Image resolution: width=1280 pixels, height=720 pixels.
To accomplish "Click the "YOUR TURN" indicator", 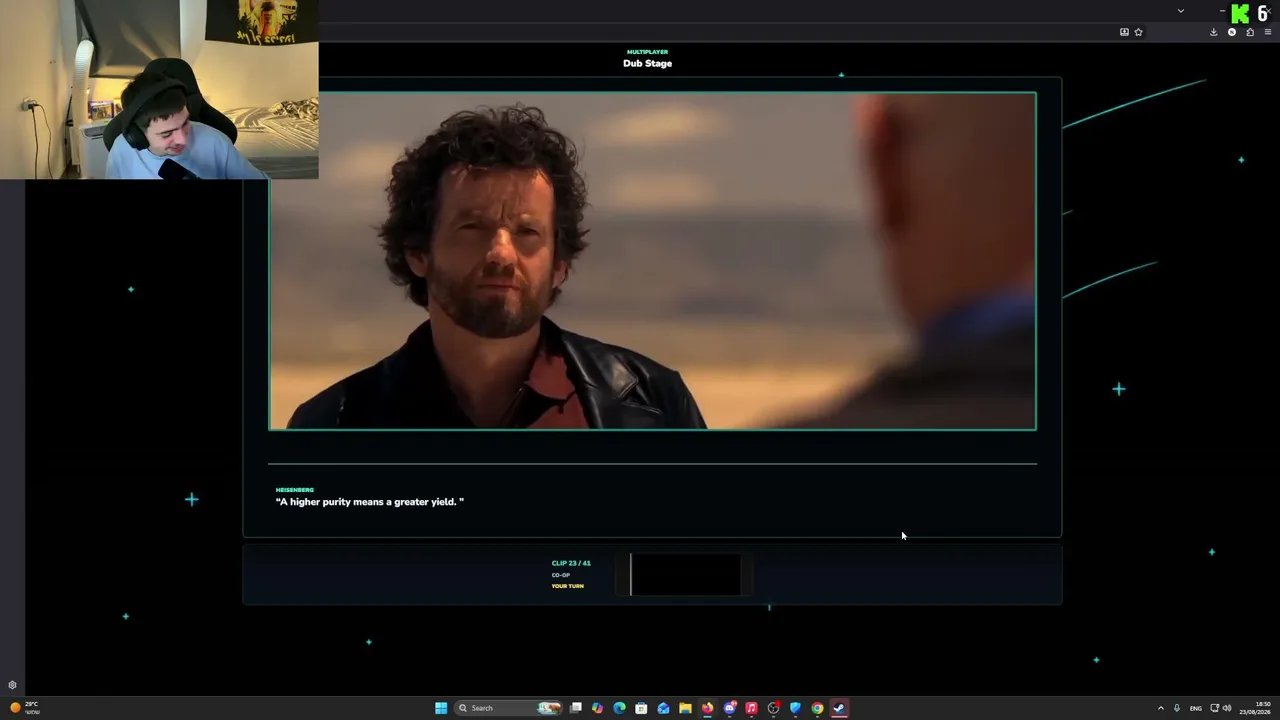I will point(568,586).
